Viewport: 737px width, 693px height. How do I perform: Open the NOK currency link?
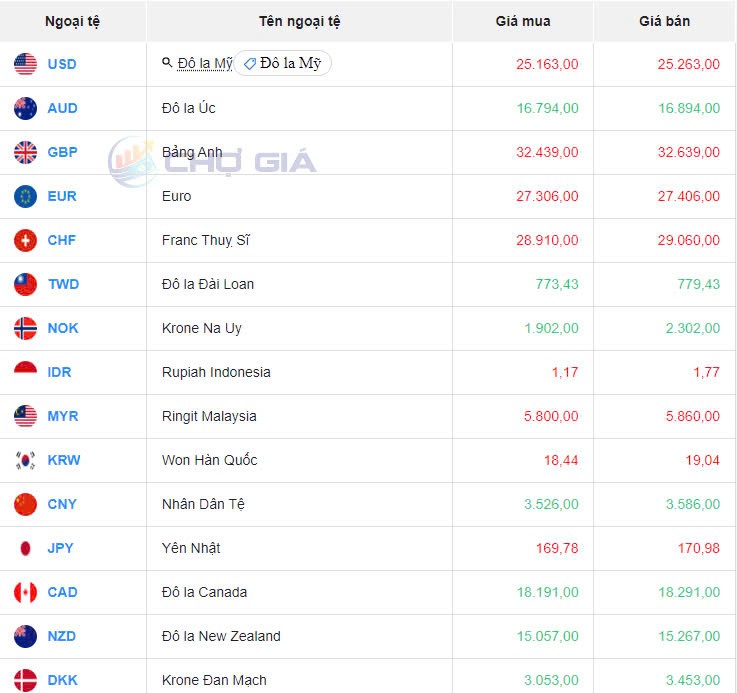[x=63, y=328]
